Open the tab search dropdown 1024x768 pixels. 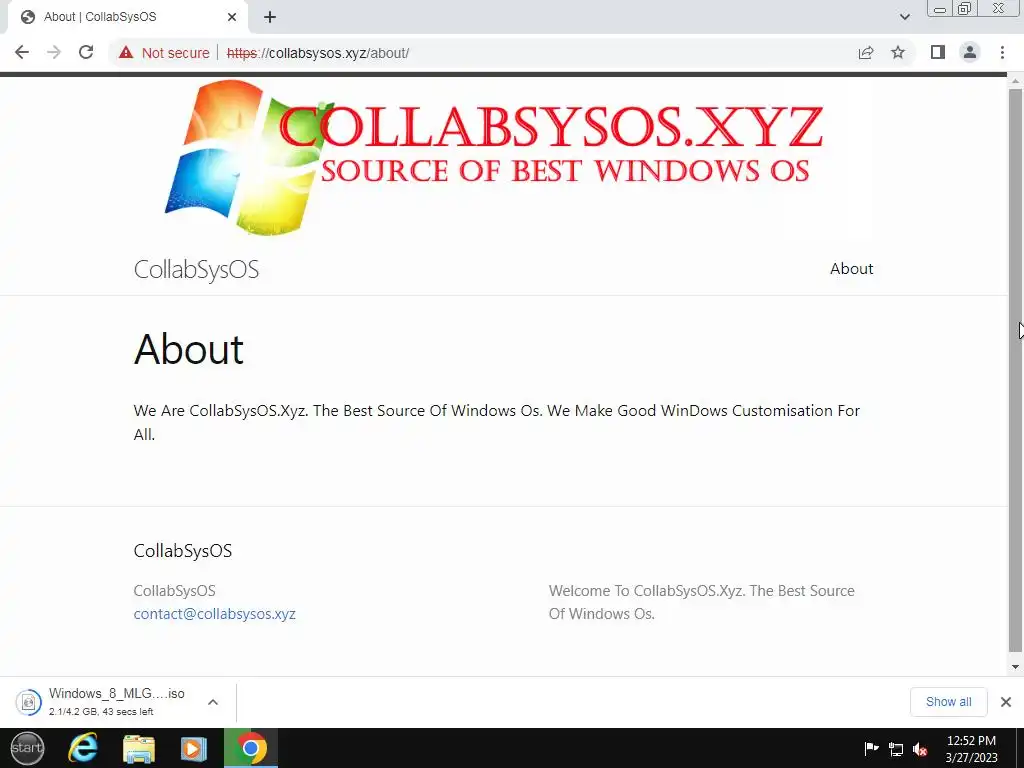(x=904, y=17)
